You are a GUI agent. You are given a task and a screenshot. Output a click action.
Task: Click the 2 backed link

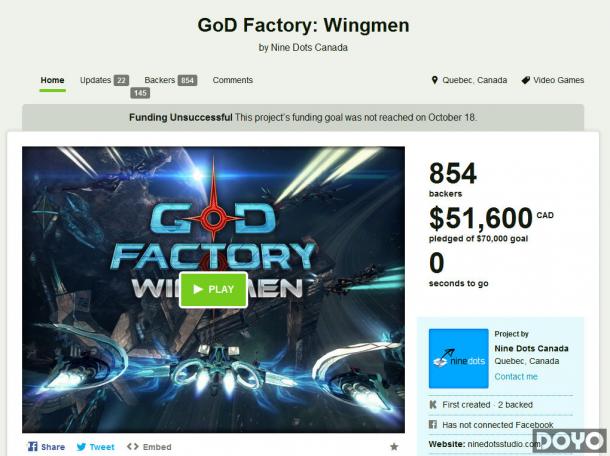point(515,405)
